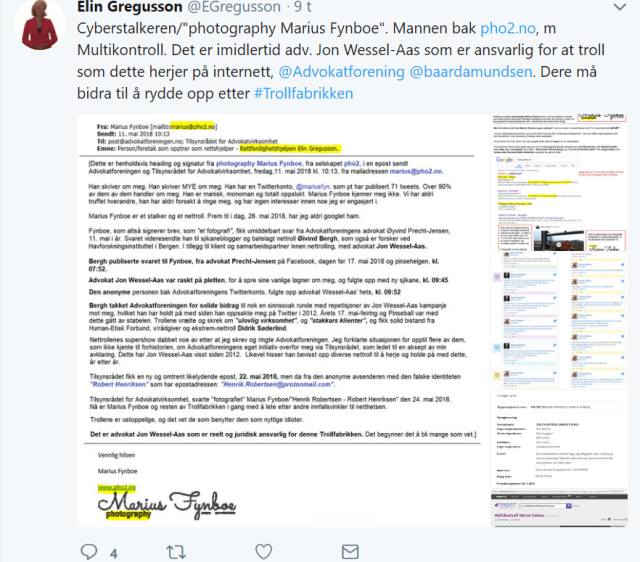
Task: Like the tweet with the heart icon
Action: tap(264, 551)
